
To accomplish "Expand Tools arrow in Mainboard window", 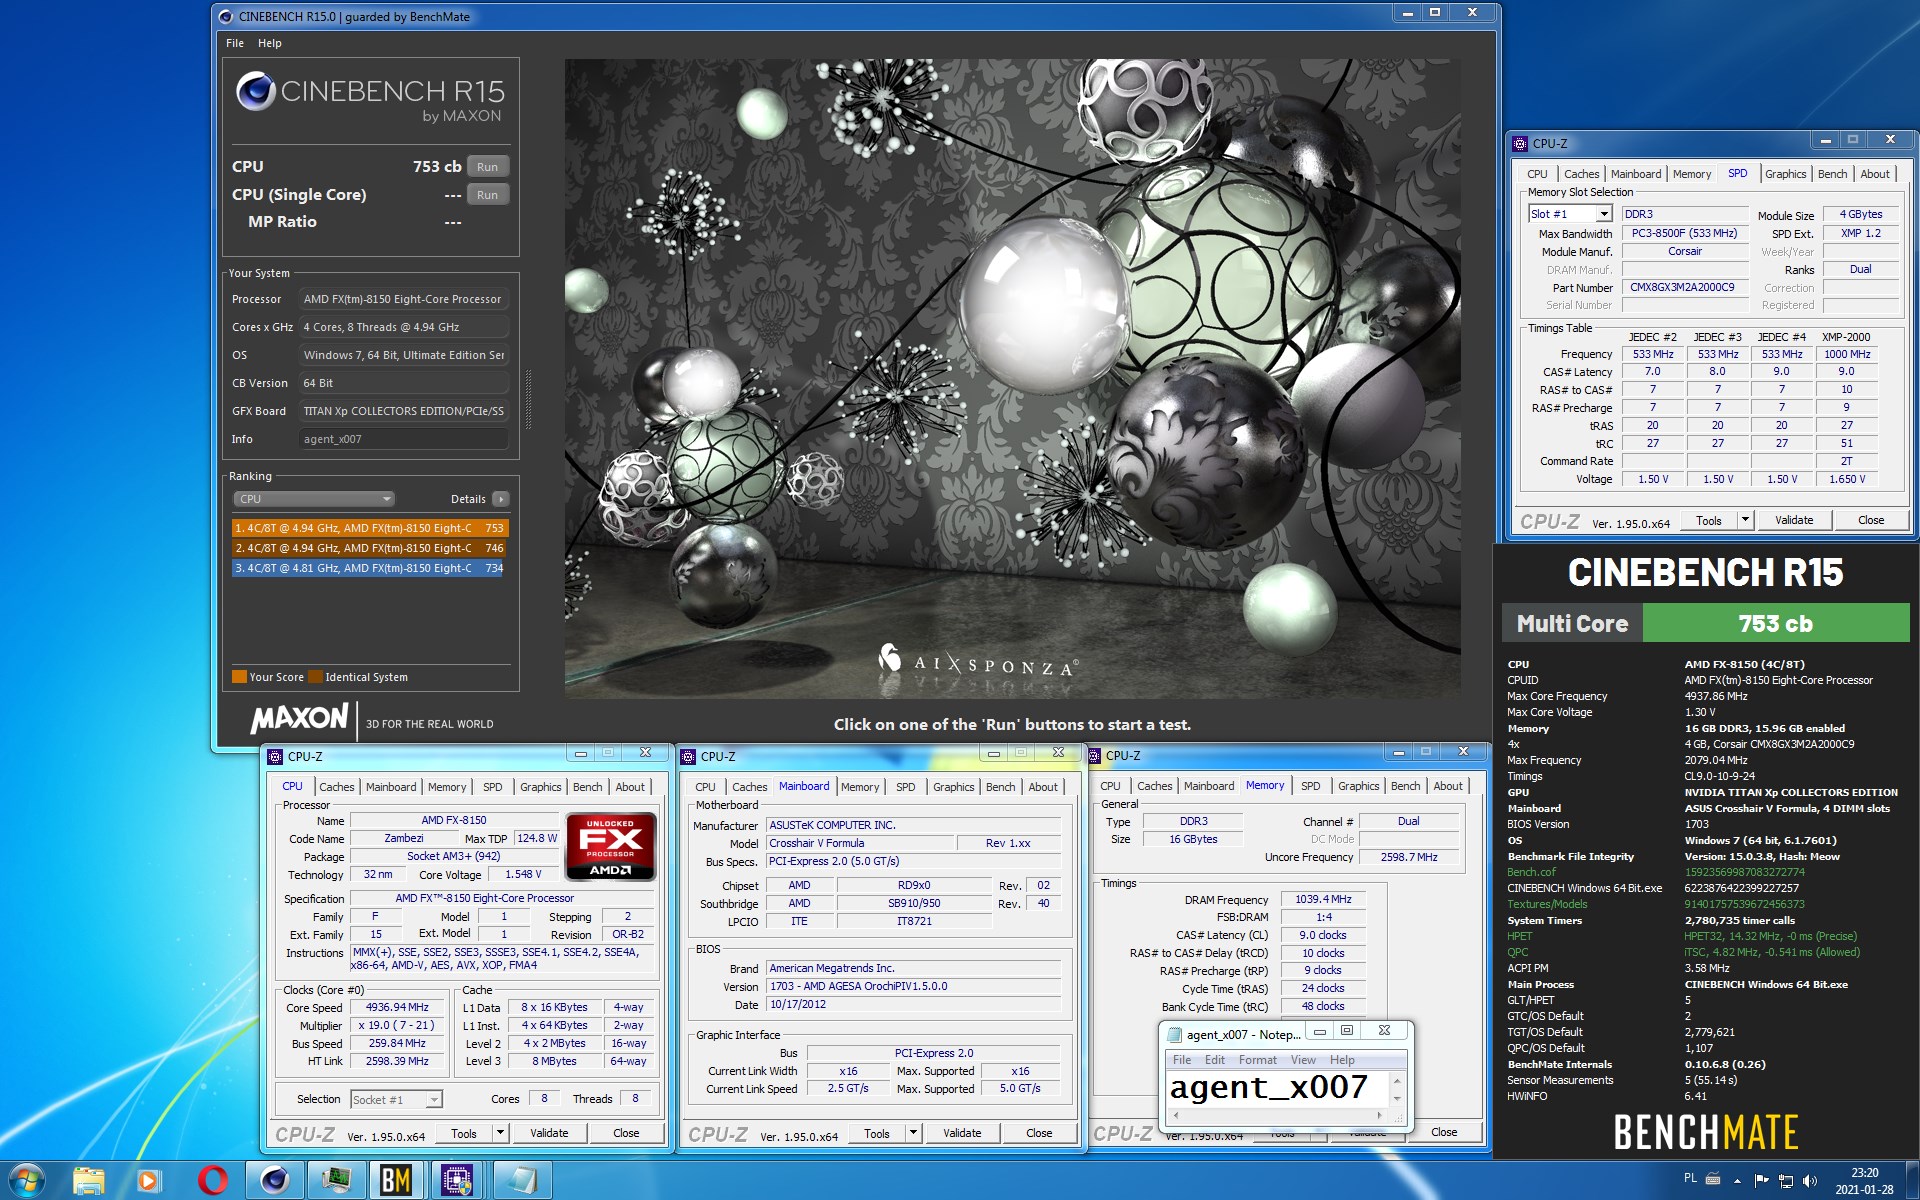I will point(913,1133).
